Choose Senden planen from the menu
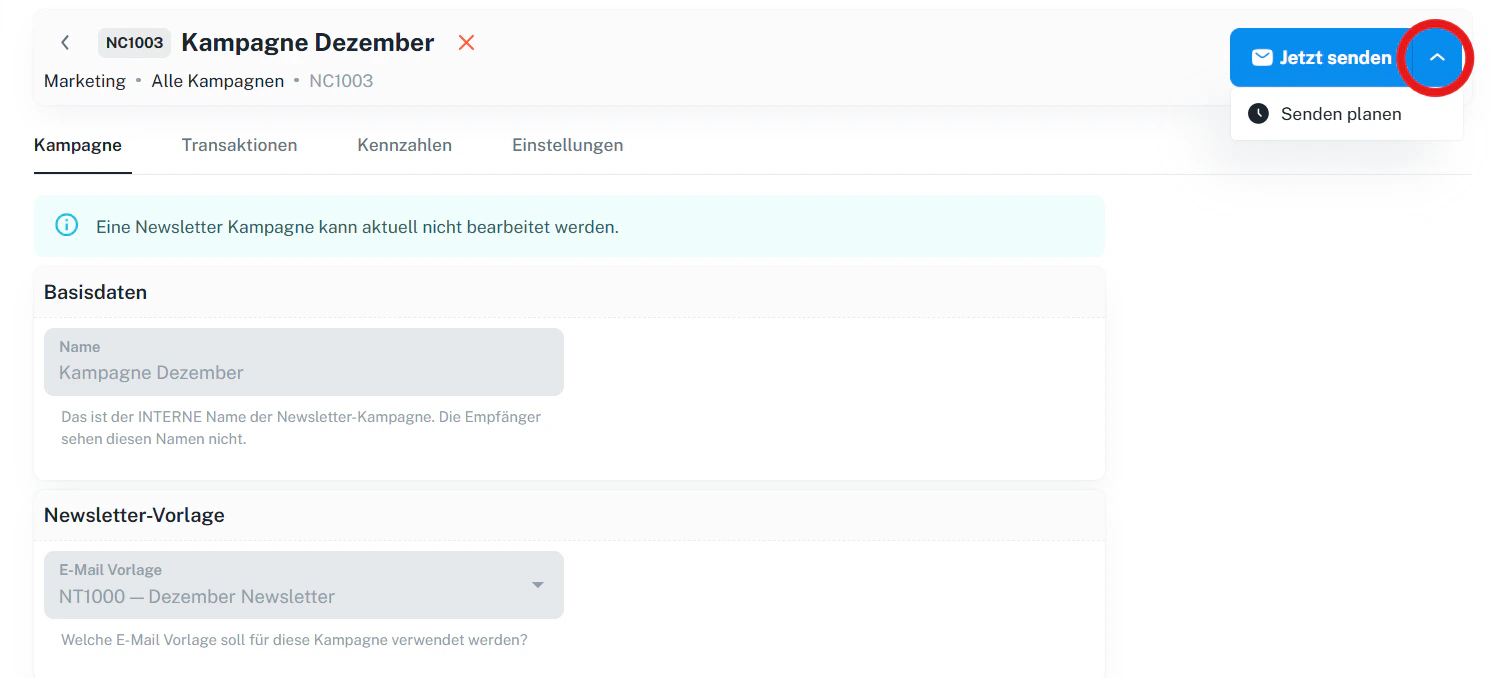The image size is (1502, 678). [1342, 114]
